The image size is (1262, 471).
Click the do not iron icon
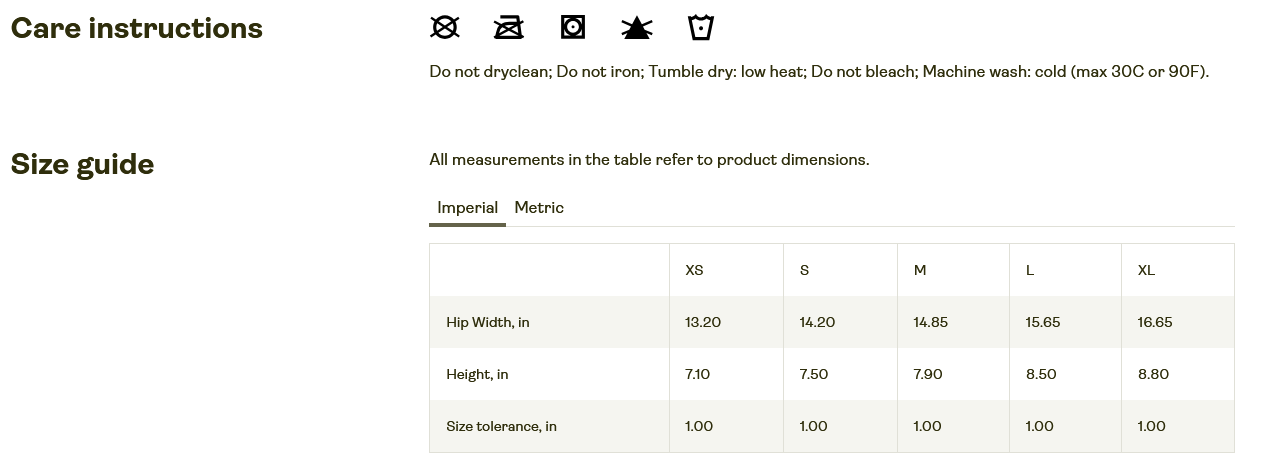point(509,28)
